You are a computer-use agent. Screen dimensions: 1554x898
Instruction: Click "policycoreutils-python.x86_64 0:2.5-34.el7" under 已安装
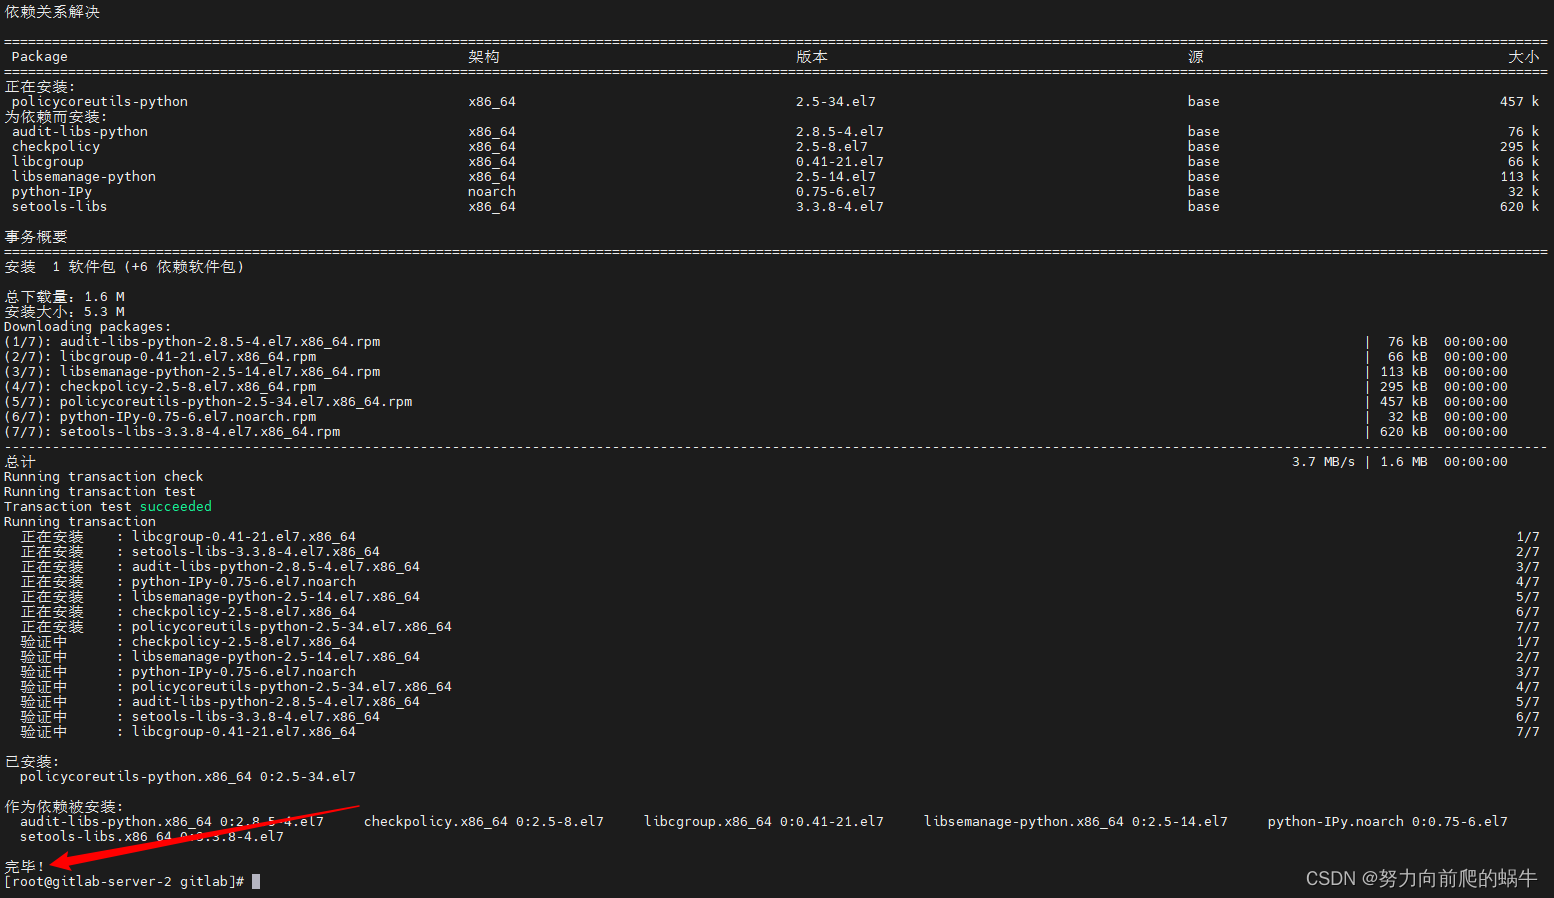pyautogui.click(x=188, y=777)
